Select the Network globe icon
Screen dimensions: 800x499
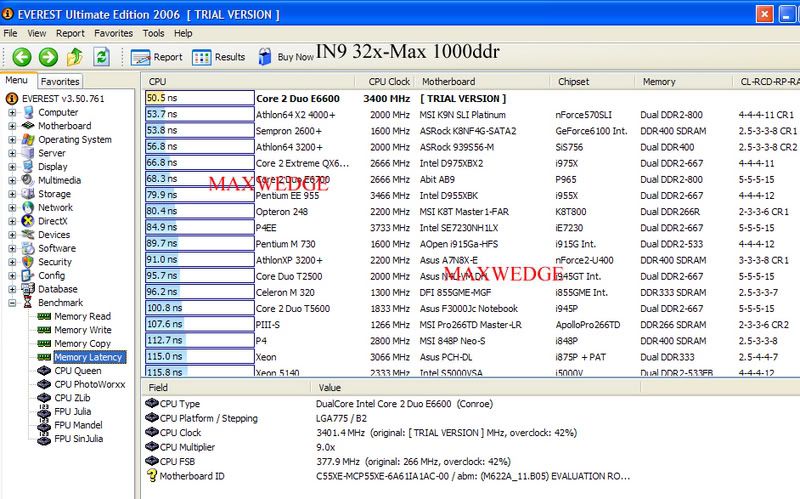(28, 208)
